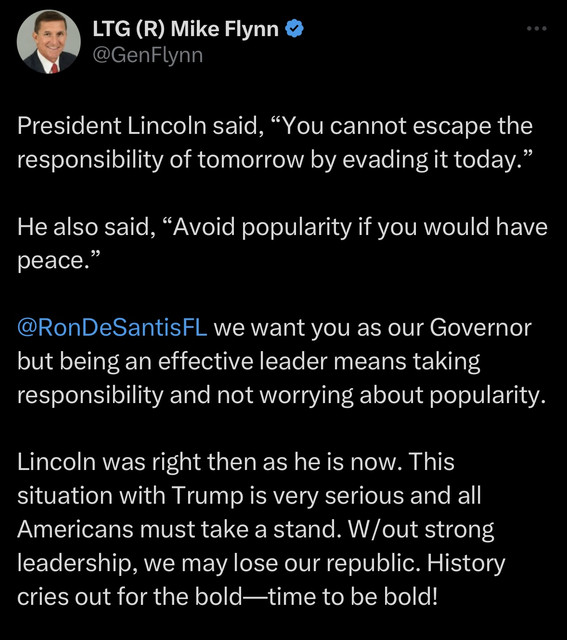Viewport: 567px width, 640px height.
Task: Open the round profile avatar photo
Action: [49, 42]
